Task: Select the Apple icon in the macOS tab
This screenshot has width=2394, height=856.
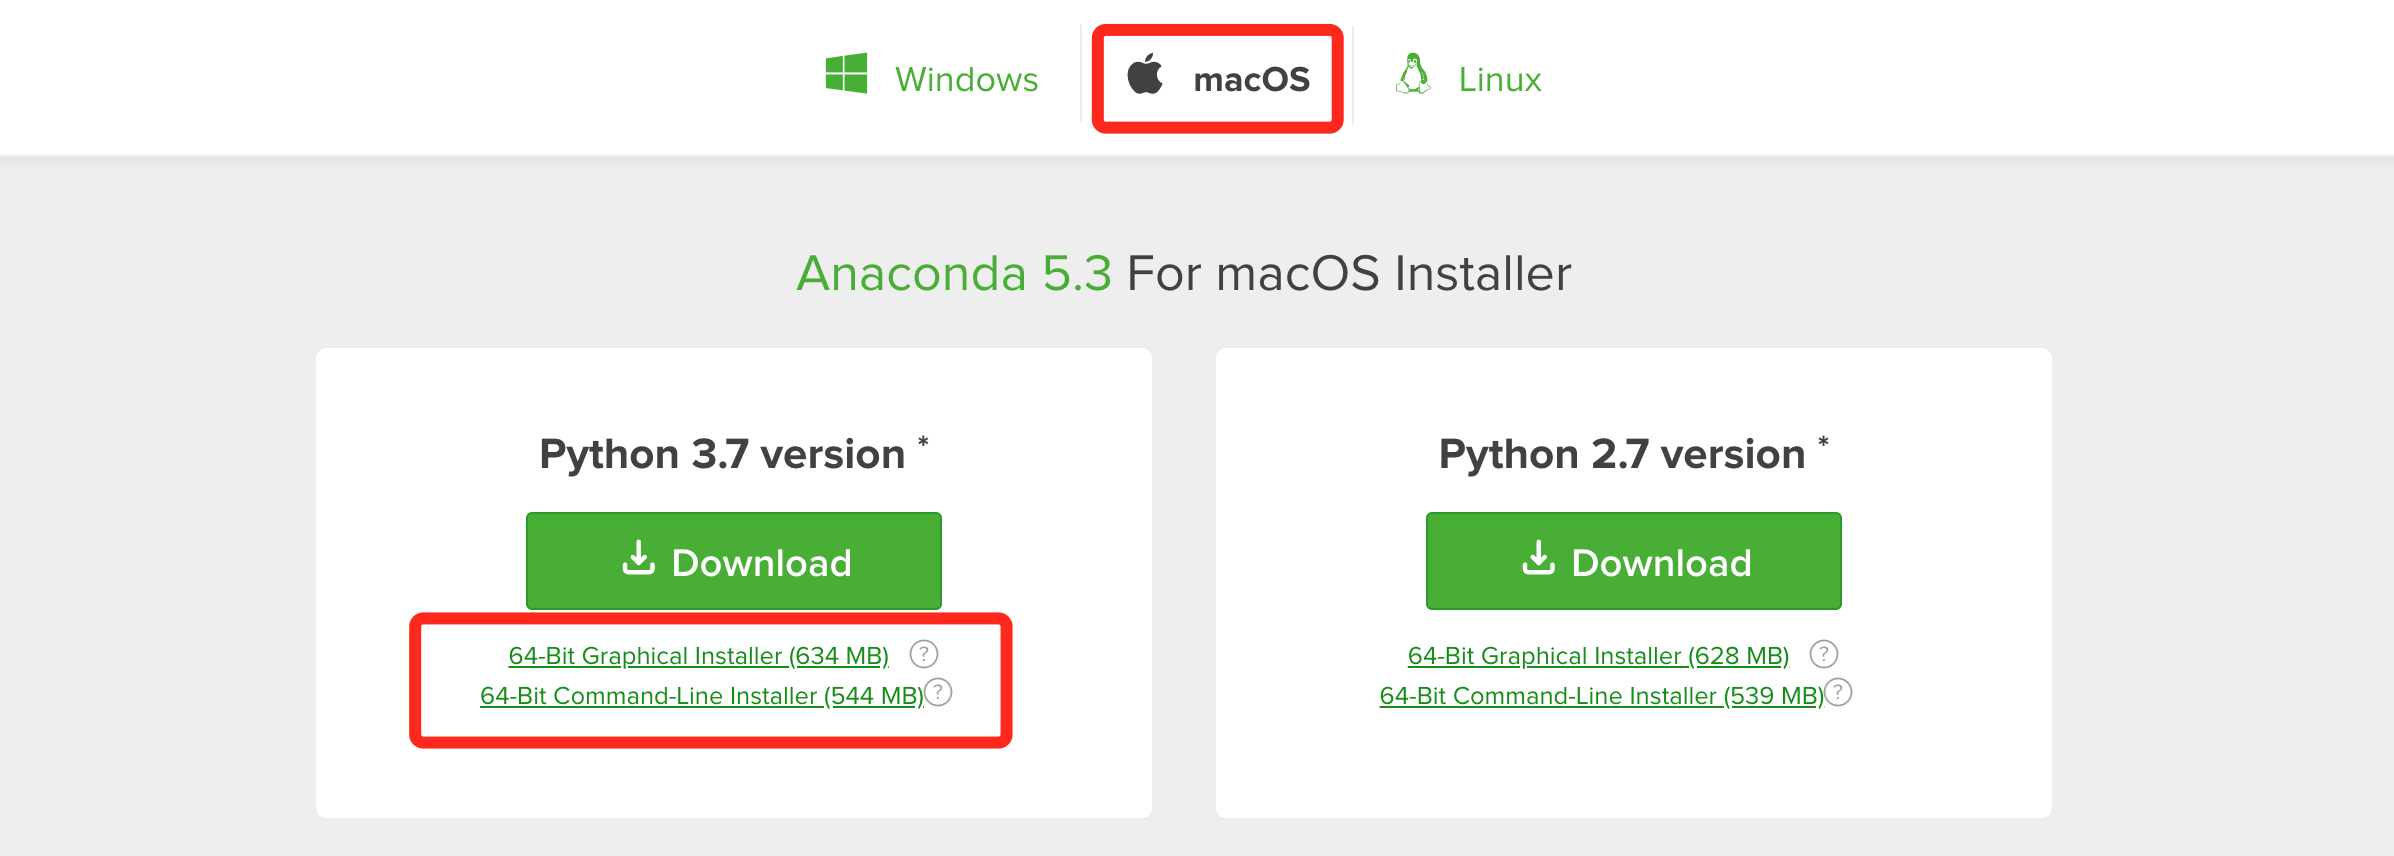Action: (1146, 76)
